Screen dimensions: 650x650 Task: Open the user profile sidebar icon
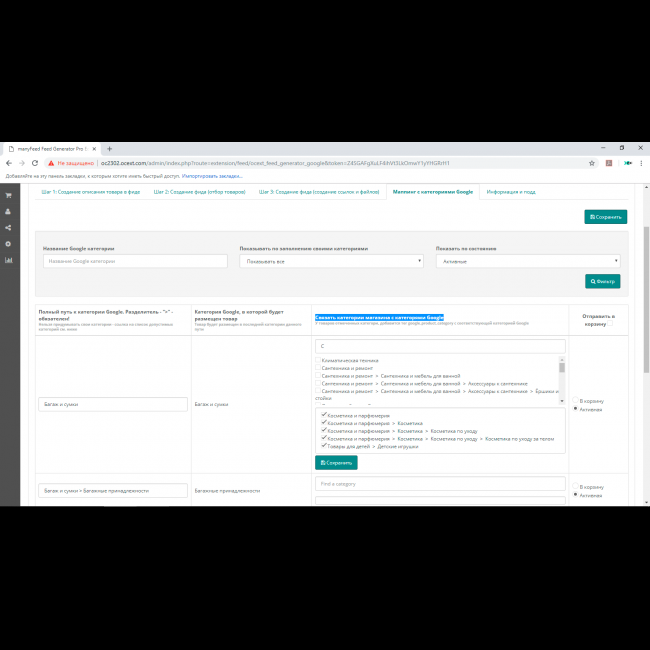[9, 211]
